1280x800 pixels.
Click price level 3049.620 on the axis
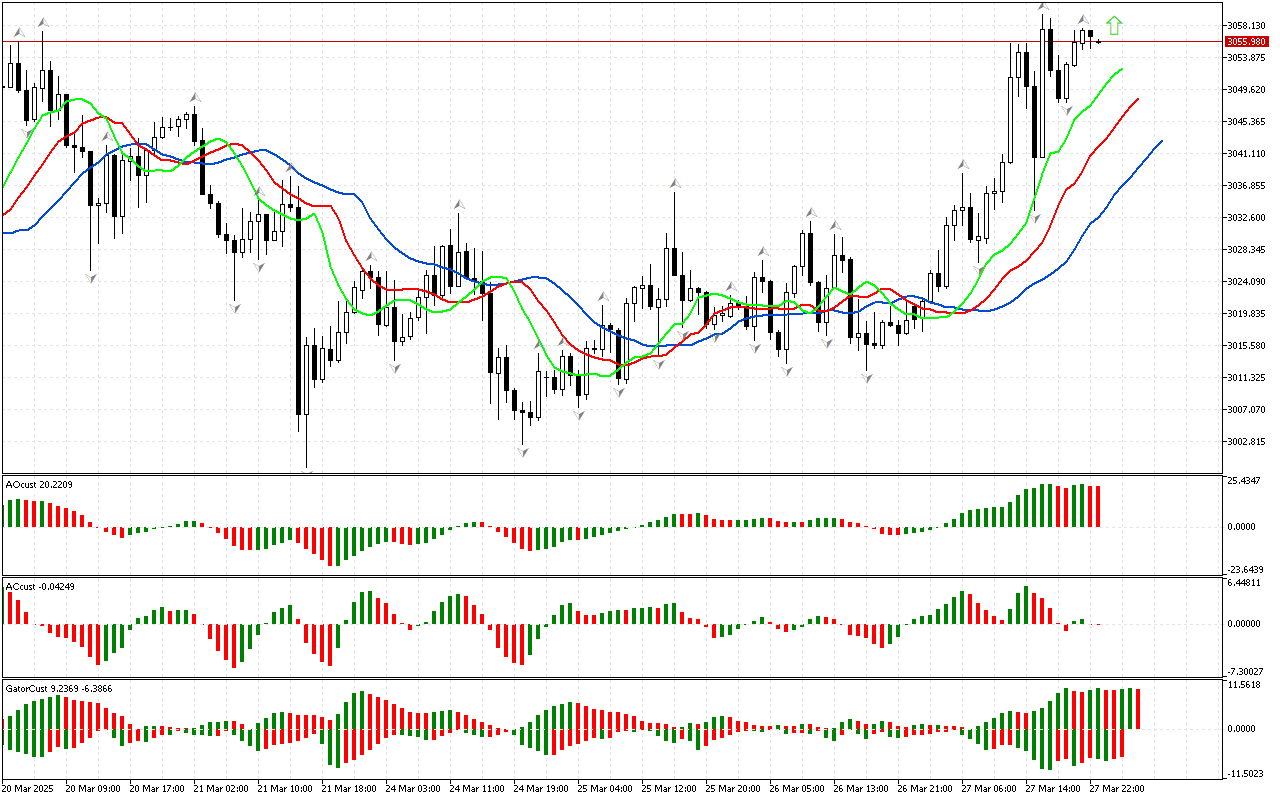tap(1246, 90)
